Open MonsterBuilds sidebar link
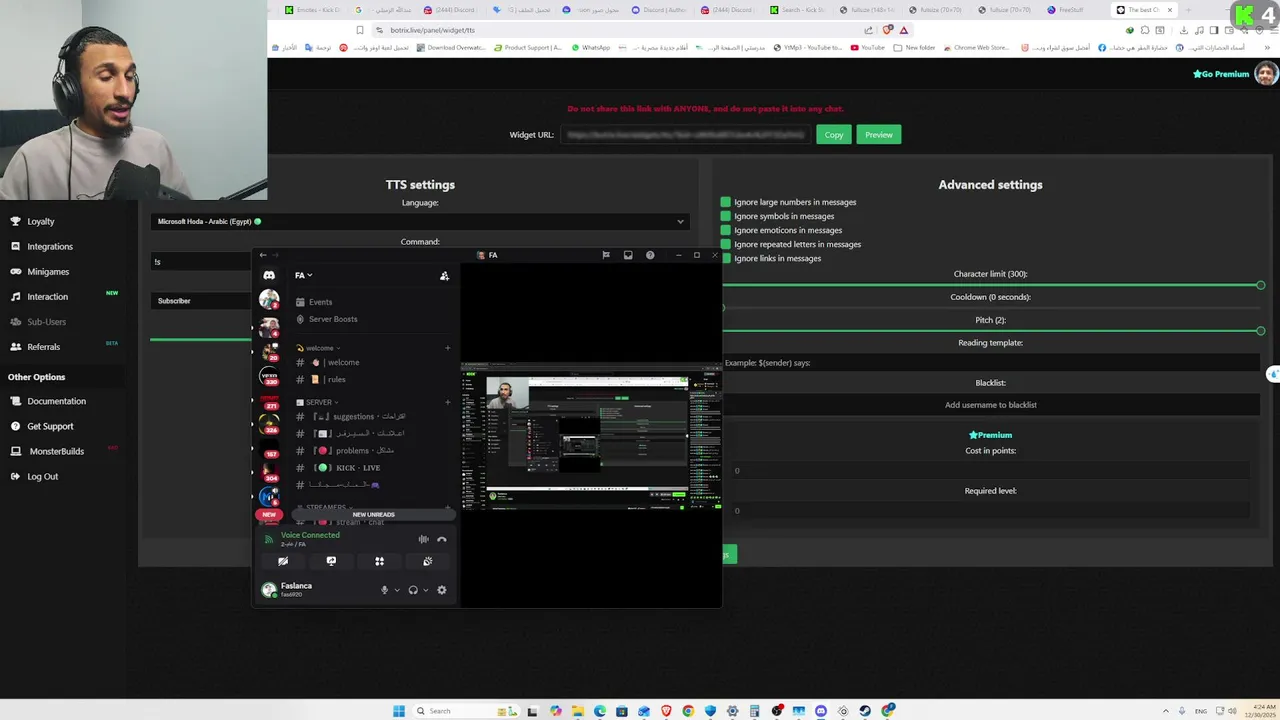Image resolution: width=1280 pixels, height=720 pixels. (x=56, y=451)
